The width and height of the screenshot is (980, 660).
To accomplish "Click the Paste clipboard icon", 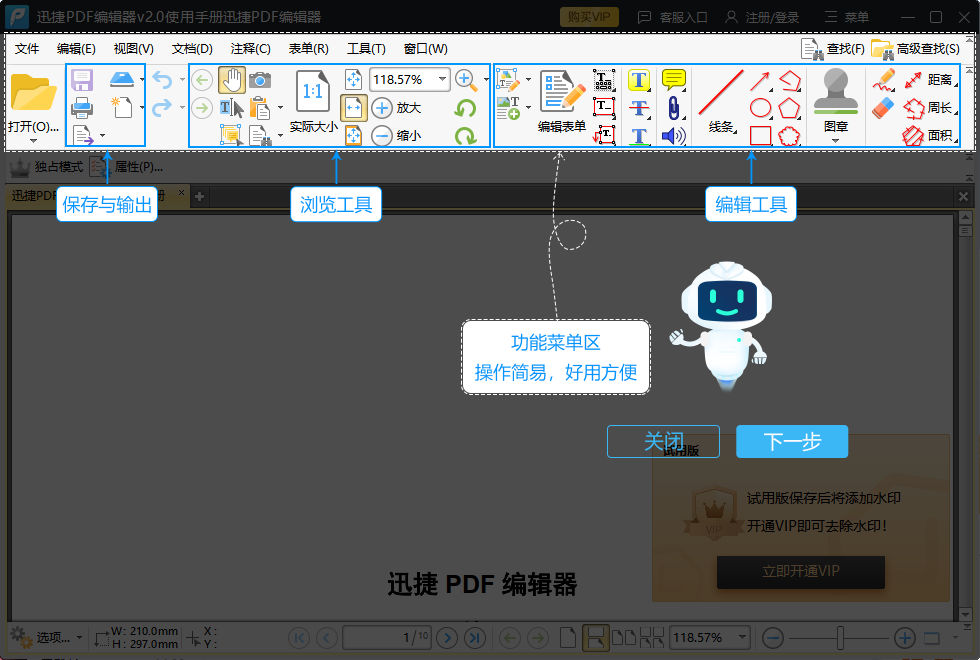I will pos(260,108).
